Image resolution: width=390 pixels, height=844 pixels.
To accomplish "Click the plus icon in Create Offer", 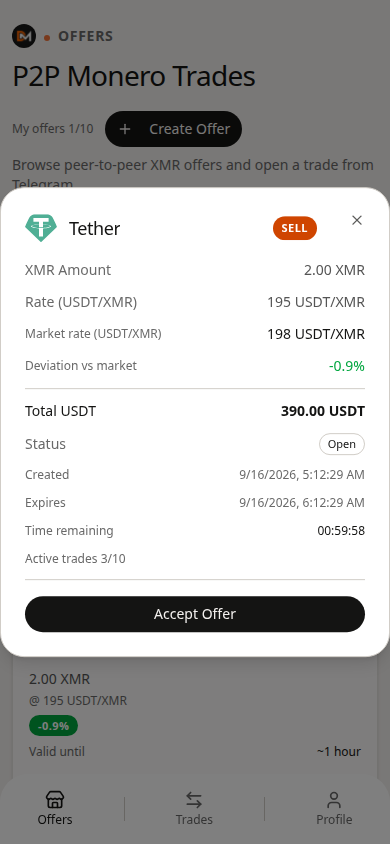I will [125, 129].
